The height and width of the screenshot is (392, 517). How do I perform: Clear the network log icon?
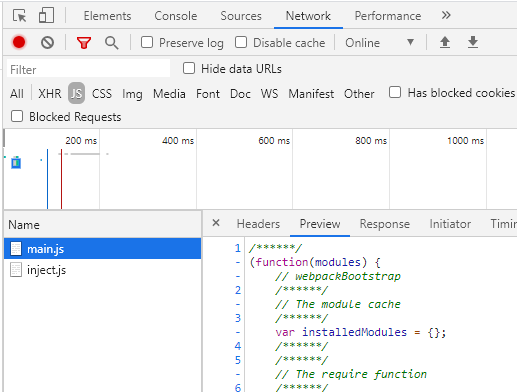[47, 43]
